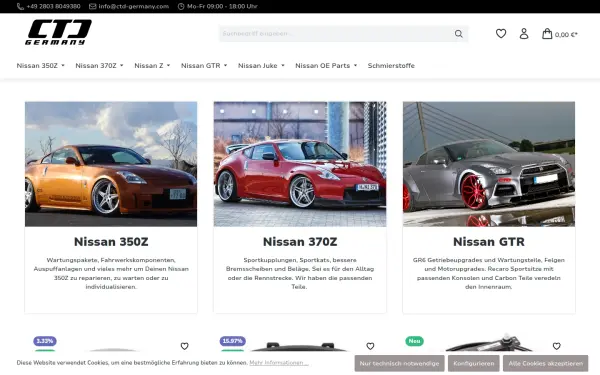Click 'Nur technisch notwendige' cookie button
The height and width of the screenshot is (375, 600).
click(399, 364)
